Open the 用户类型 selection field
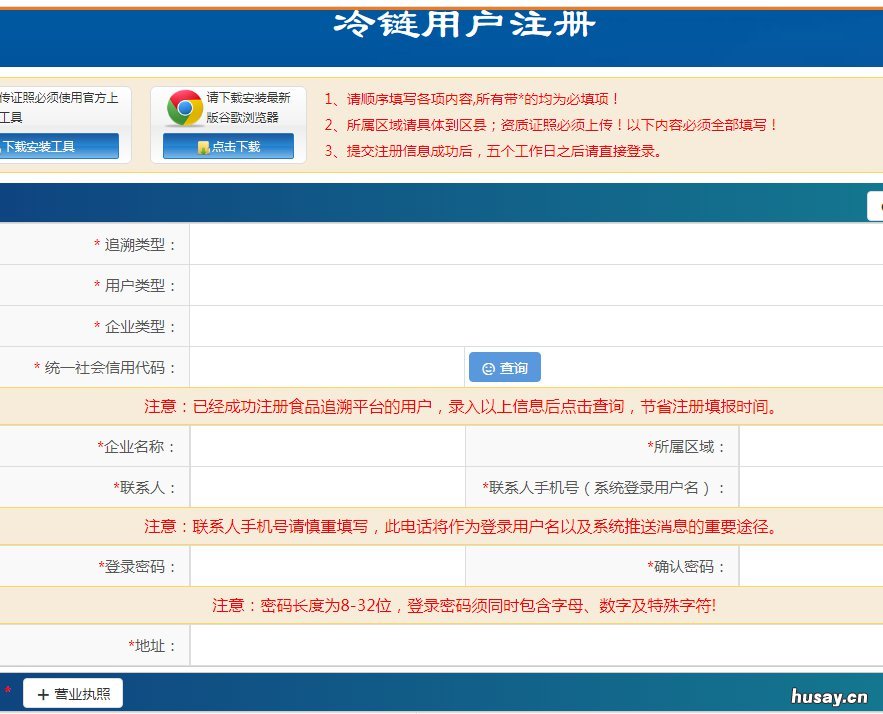The width and height of the screenshot is (883, 714). pos(450,284)
